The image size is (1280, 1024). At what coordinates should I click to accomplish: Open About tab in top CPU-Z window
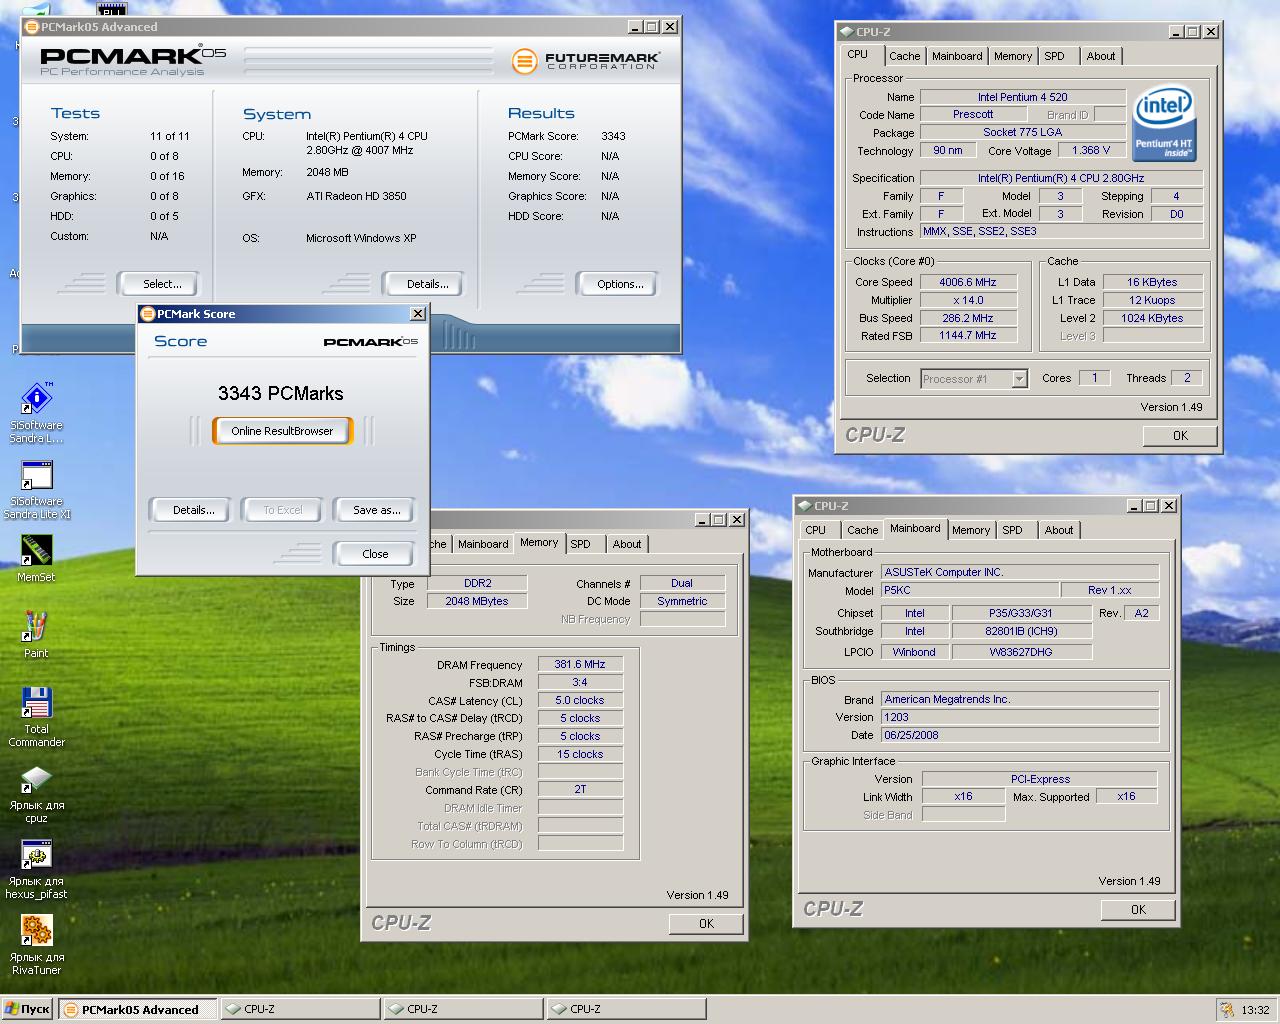pos(1101,56)
